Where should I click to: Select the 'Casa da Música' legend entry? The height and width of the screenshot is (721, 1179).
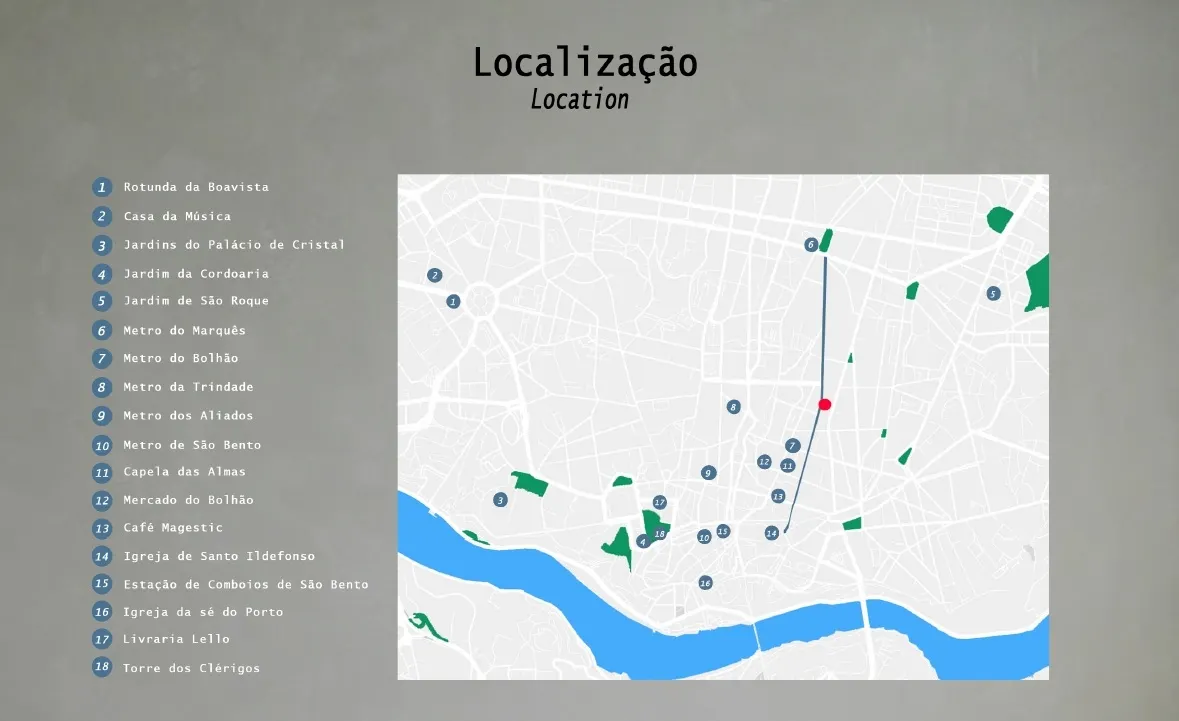177,216
